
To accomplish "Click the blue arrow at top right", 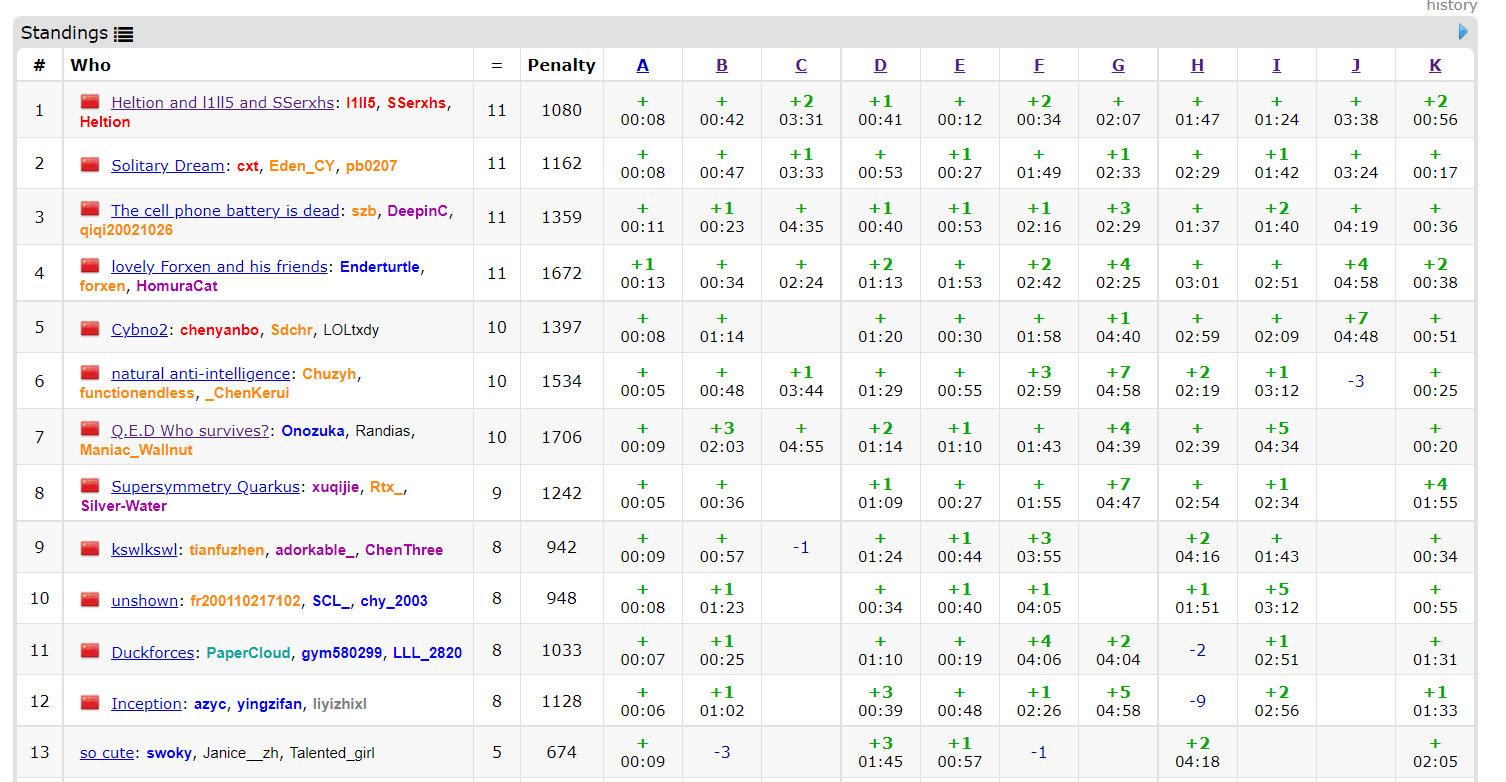I will pyautogui.click(x=1463, y=32).
